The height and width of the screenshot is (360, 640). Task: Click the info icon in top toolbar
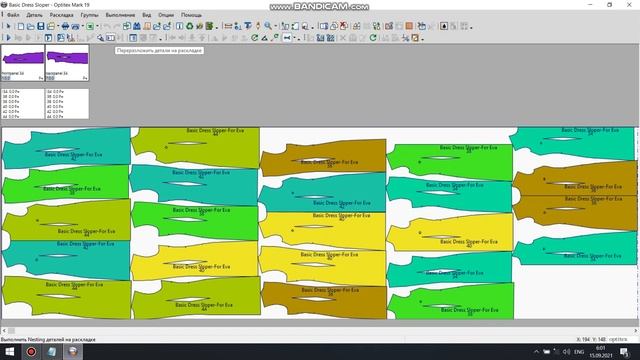[x=180, y=27]
